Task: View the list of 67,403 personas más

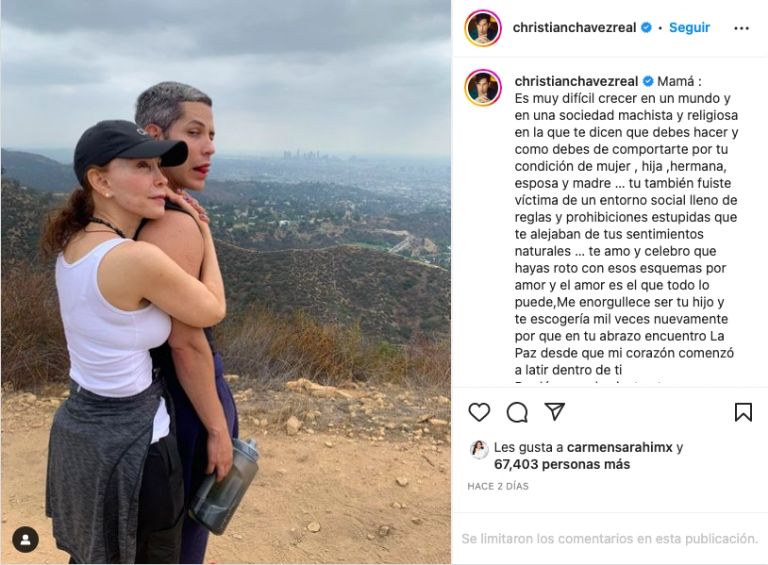Action: 562,464
